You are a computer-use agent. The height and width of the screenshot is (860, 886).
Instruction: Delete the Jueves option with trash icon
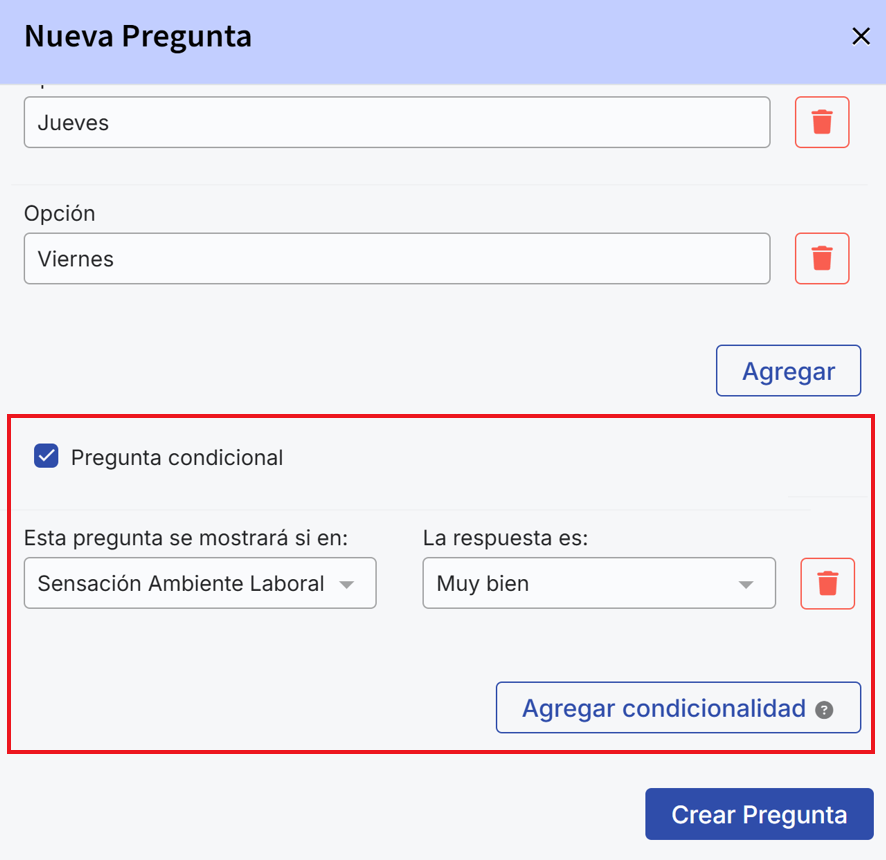pos(822,122)
